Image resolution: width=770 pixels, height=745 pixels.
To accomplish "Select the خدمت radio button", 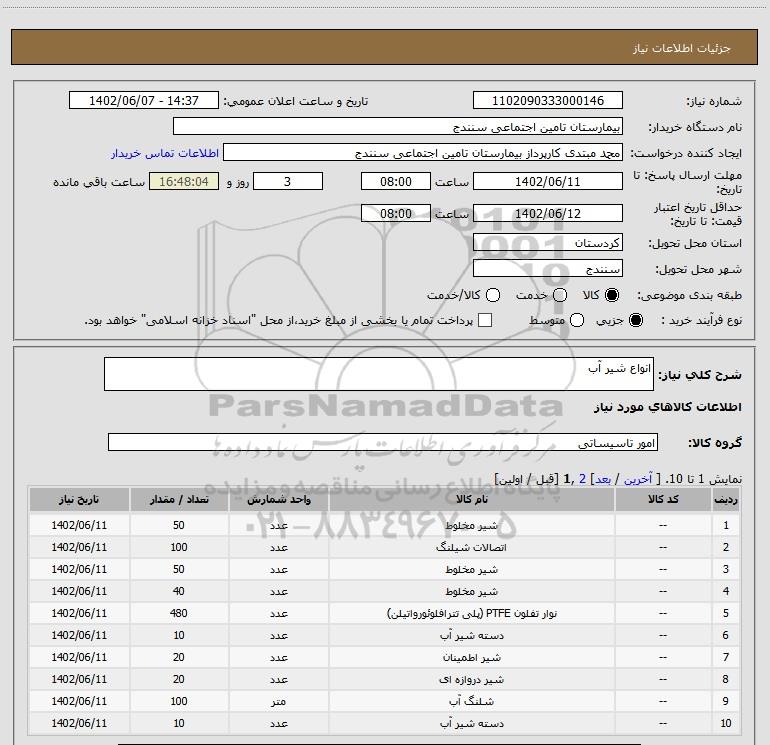I will pyautogui.click(x=560, y=295).
